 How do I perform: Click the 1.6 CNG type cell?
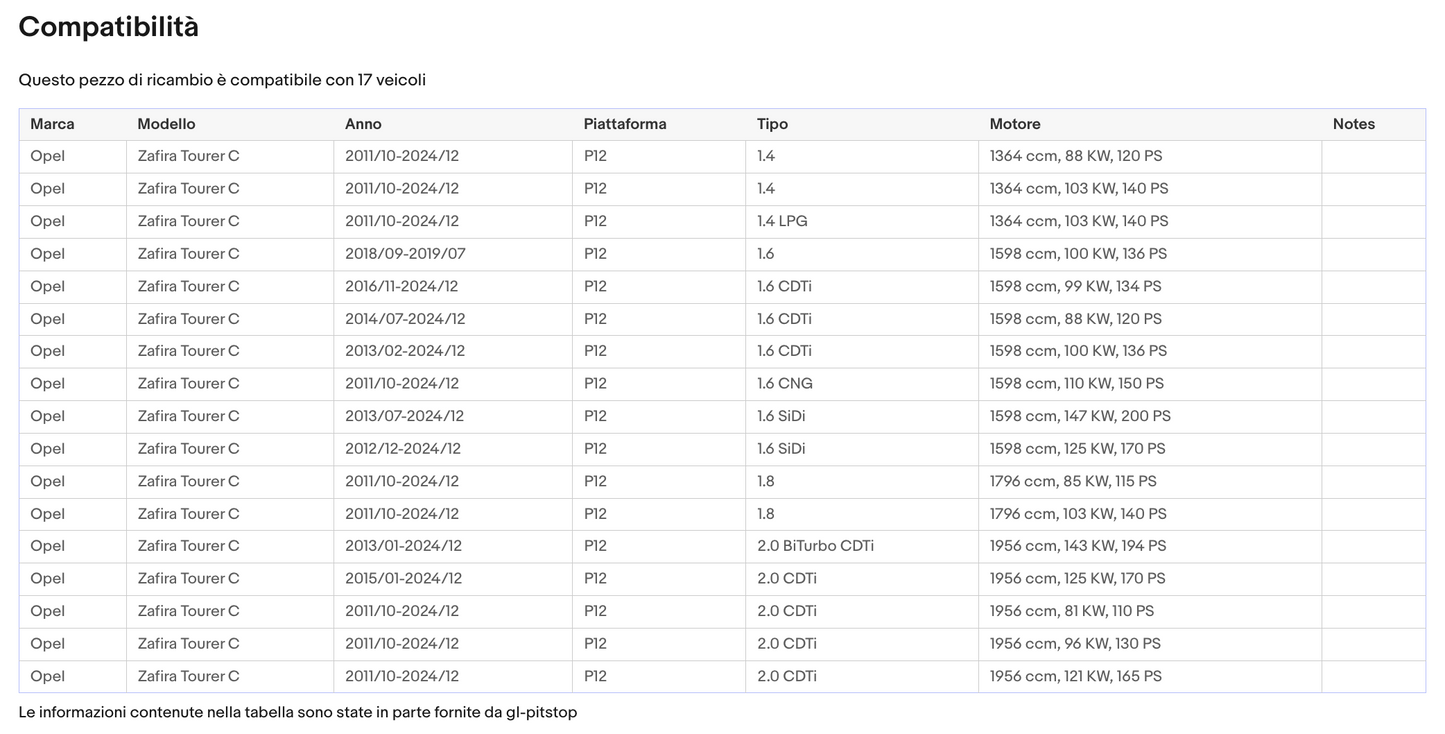coord(785,384)
